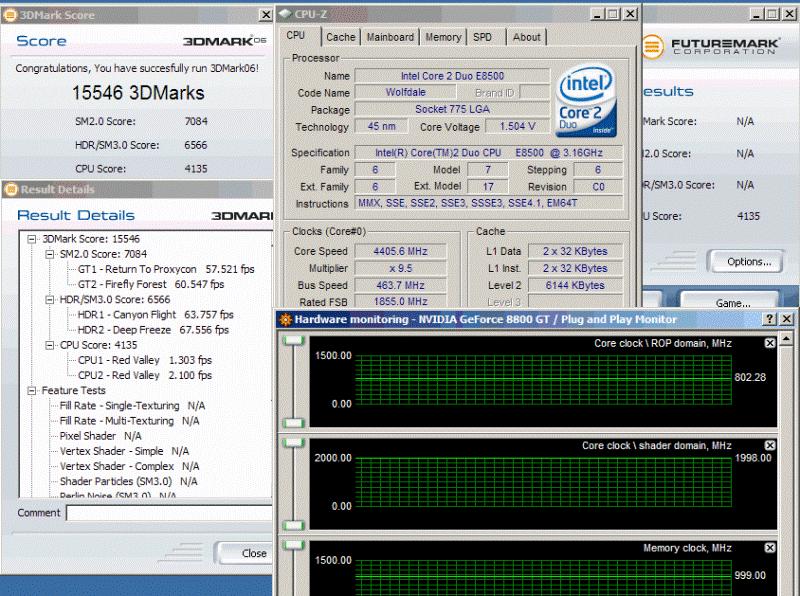Select CPU1 - Red Valley row
Viewport: 800px width, 596px height.
tap(144, 360)
